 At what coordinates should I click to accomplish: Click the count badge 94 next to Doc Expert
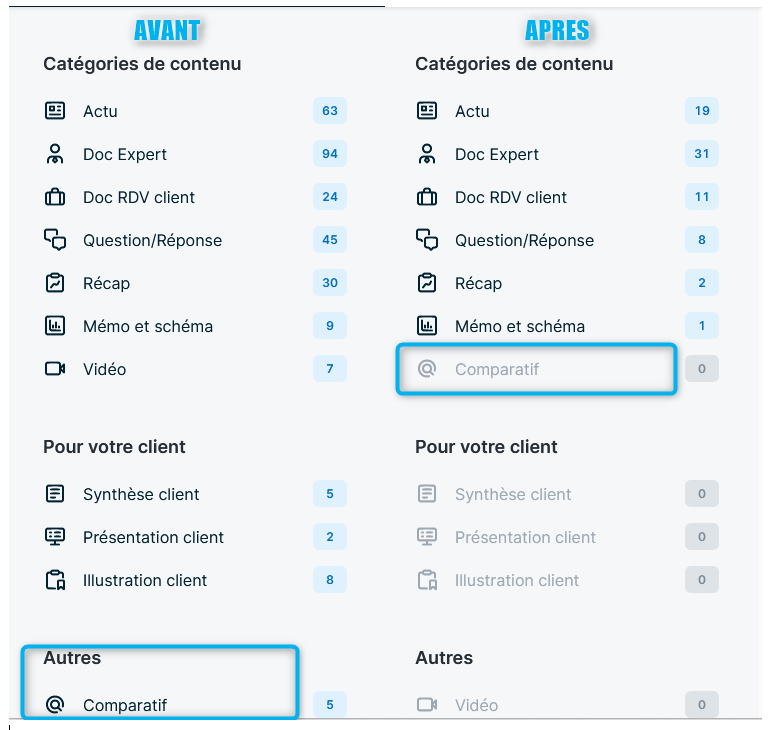point(330,154)
